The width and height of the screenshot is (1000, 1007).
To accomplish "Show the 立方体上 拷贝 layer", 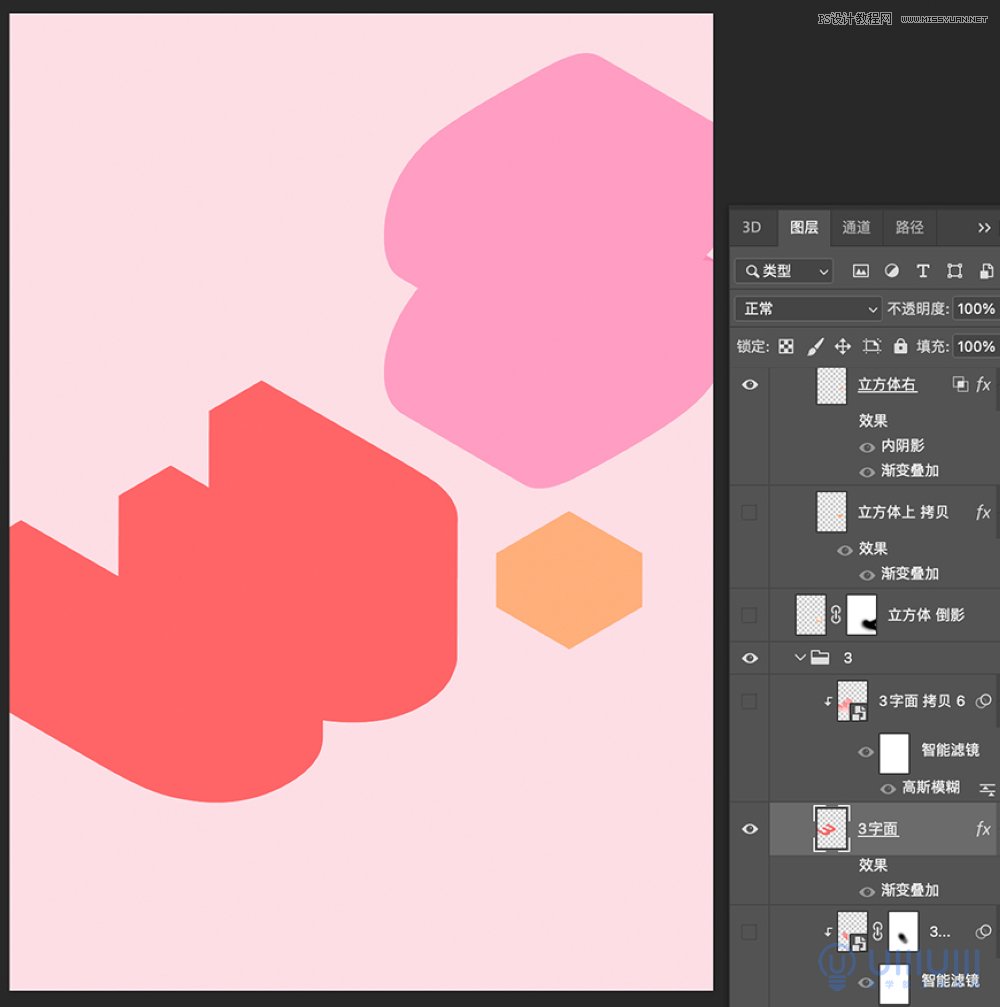I will point(749,512).
